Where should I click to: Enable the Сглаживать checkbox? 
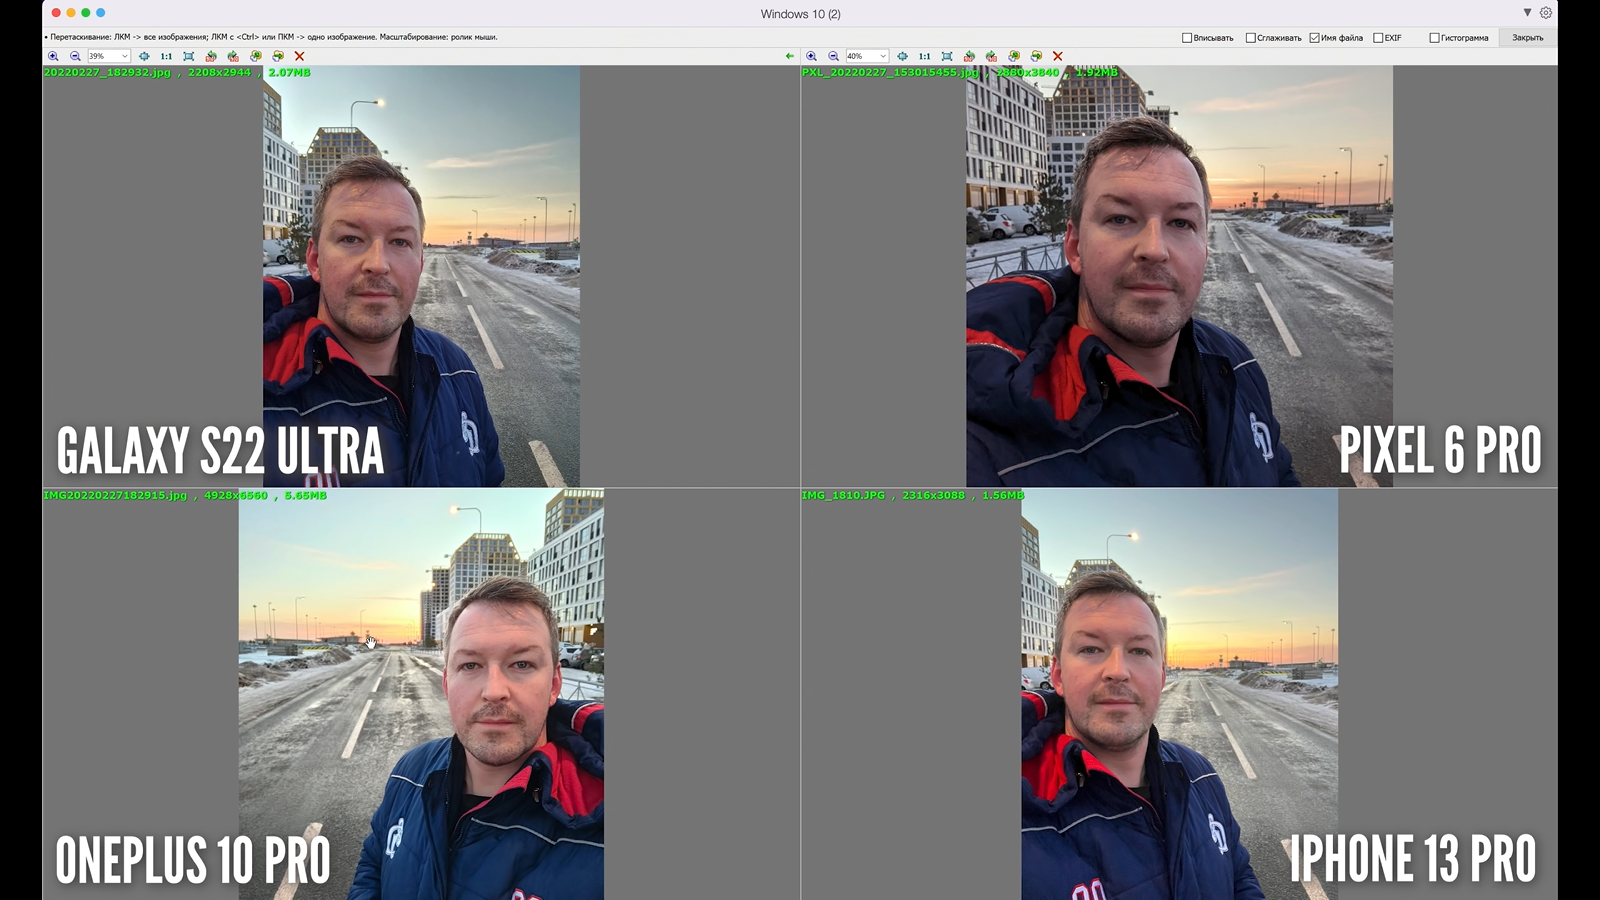point(1250,38)
